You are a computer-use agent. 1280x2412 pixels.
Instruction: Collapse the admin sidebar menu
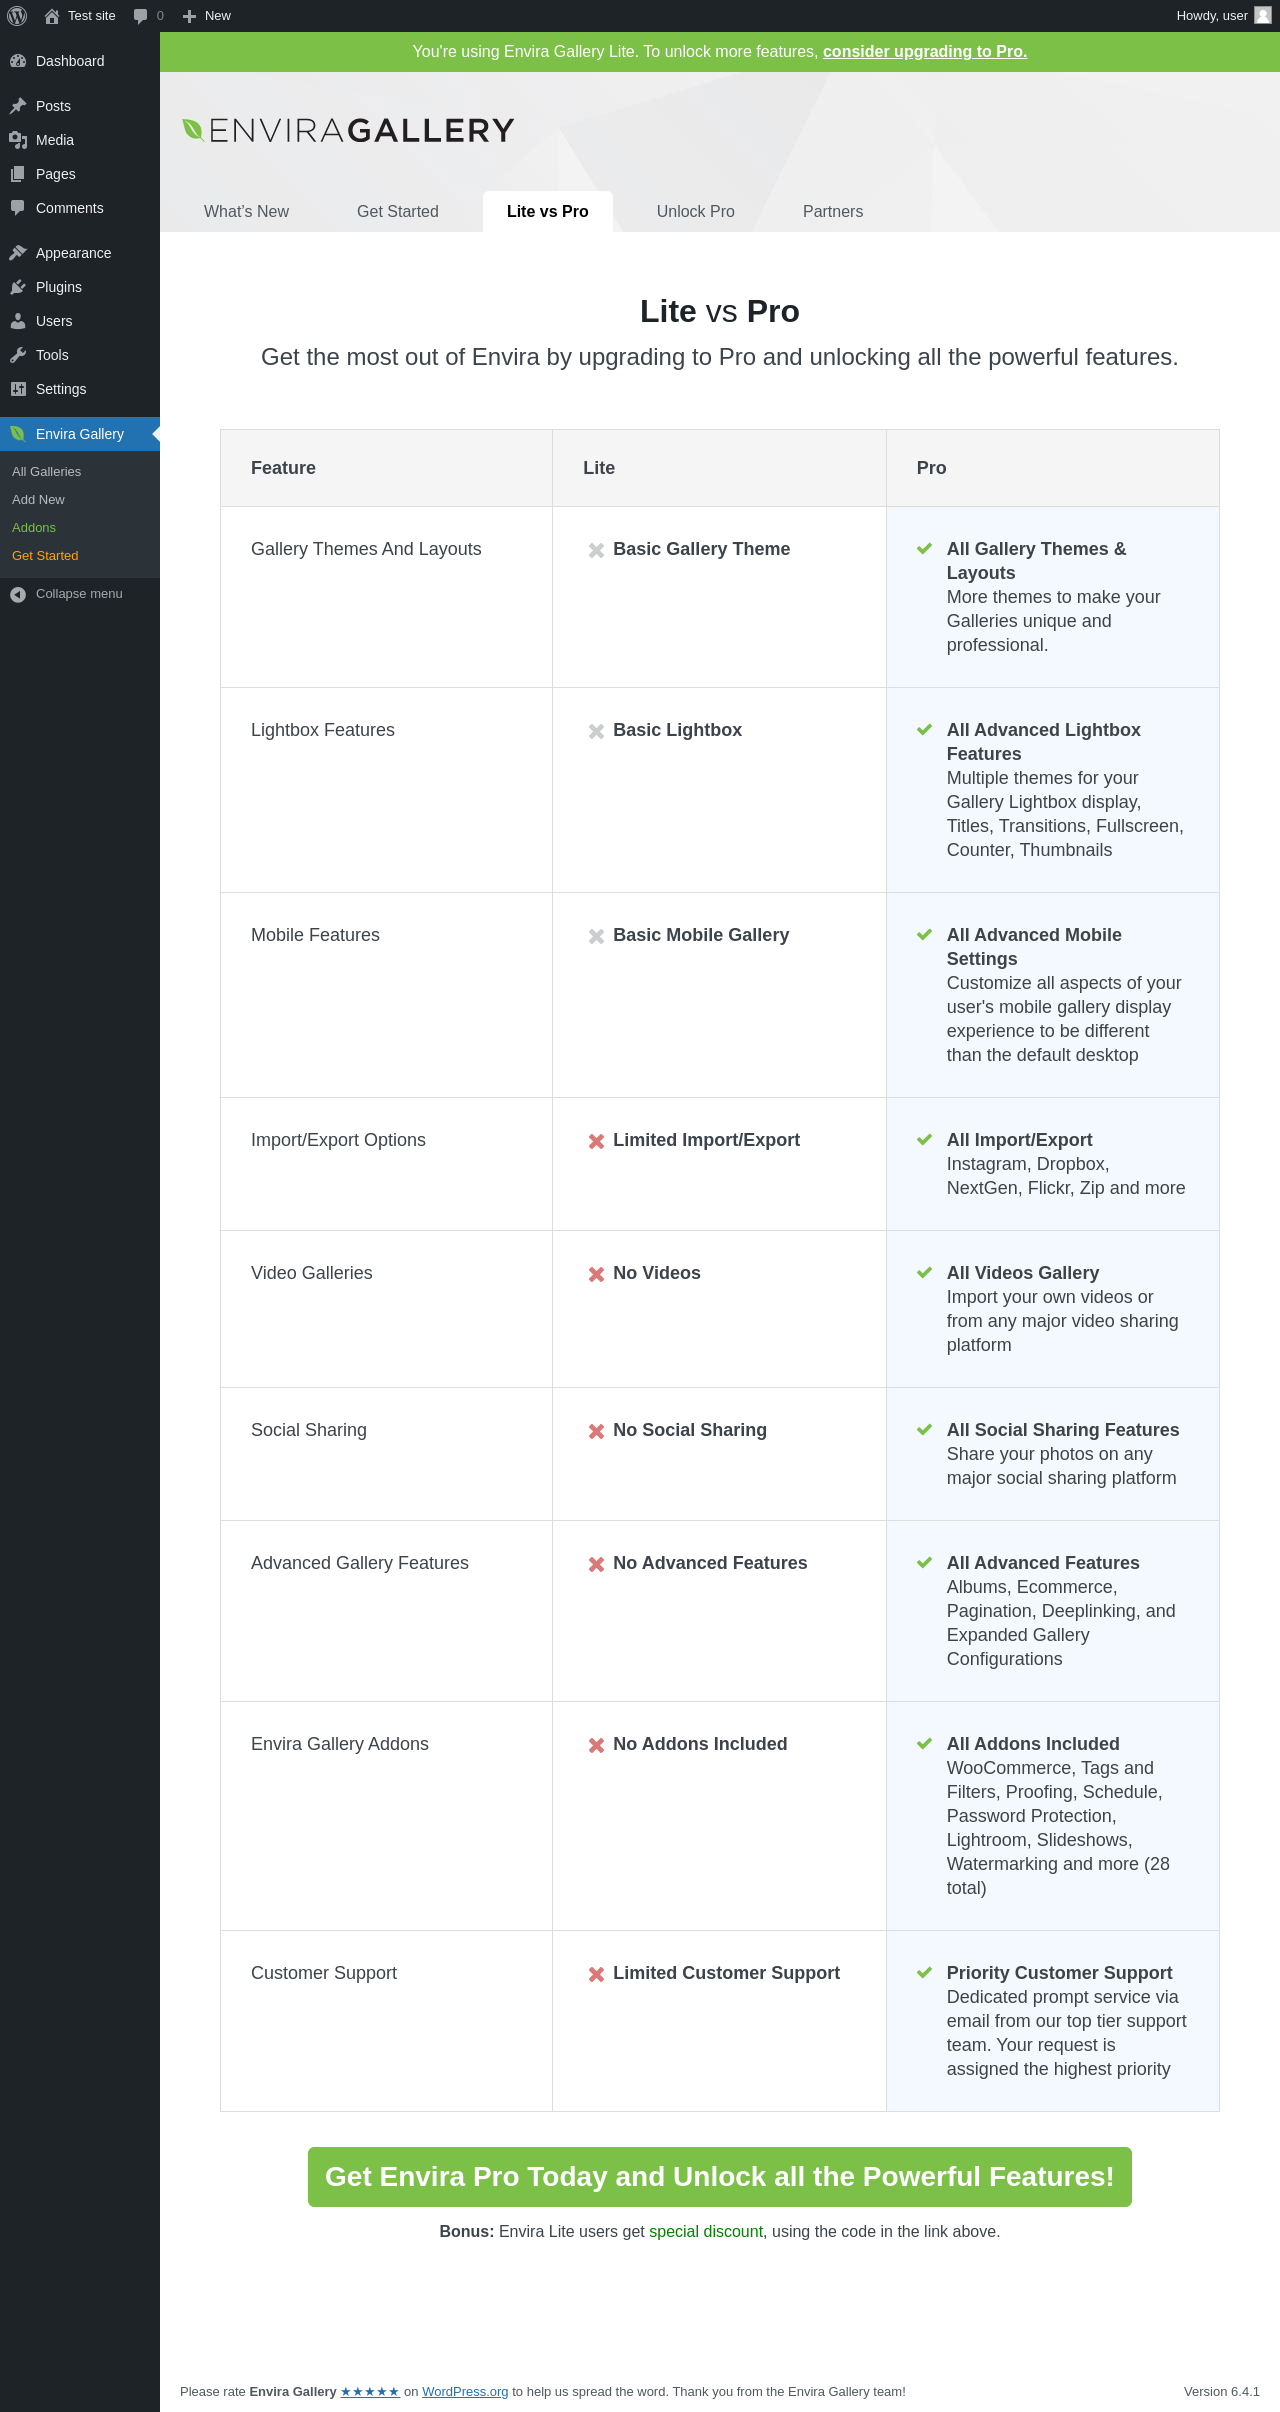point(80,594)
